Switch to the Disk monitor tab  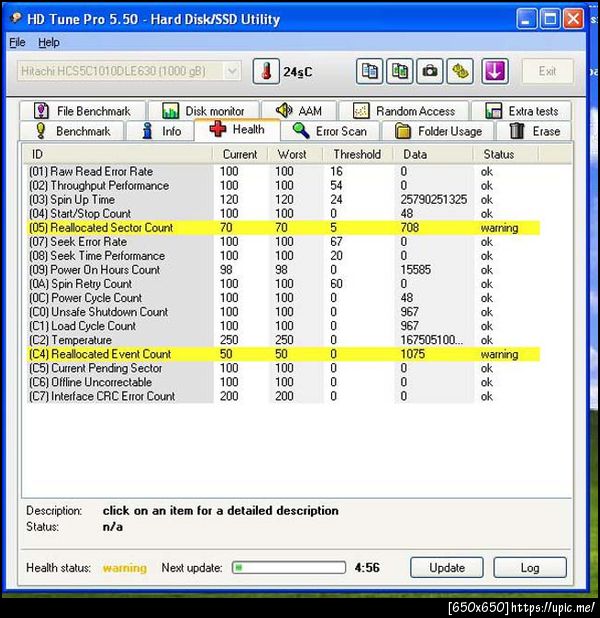pos(203,111)
